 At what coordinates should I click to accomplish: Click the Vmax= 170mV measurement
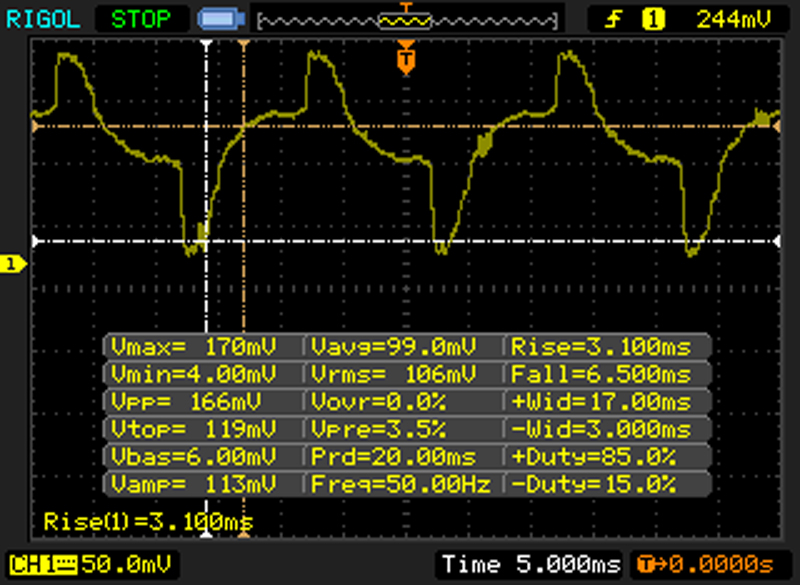click(194, 347)
